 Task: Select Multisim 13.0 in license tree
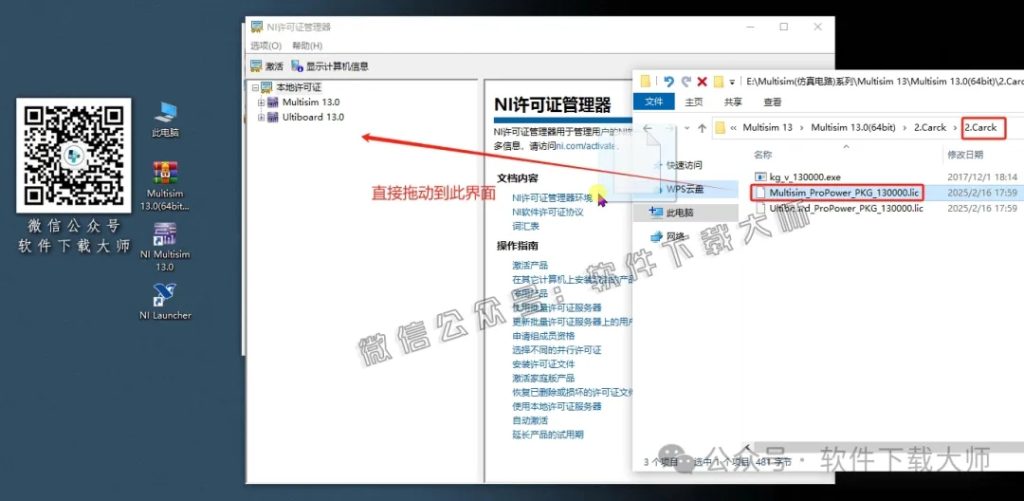tap(311, 103)
